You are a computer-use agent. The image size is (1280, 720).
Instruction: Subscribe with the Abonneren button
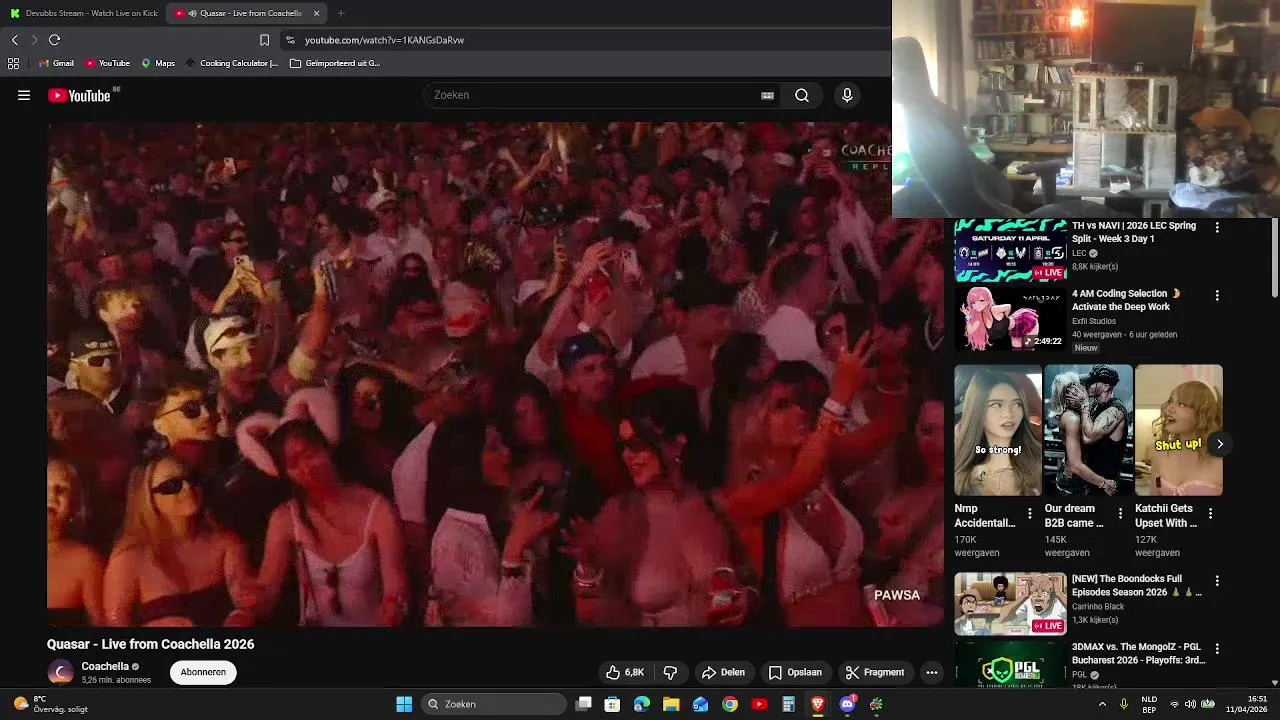(x=203, y=672)
